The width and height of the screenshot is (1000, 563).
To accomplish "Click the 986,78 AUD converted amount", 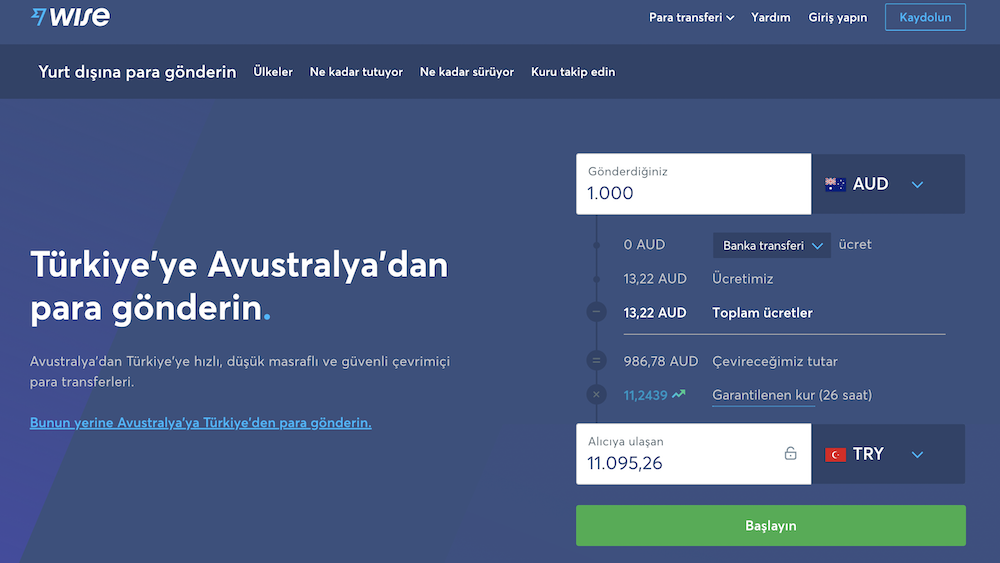I will [x=661, y=361].
